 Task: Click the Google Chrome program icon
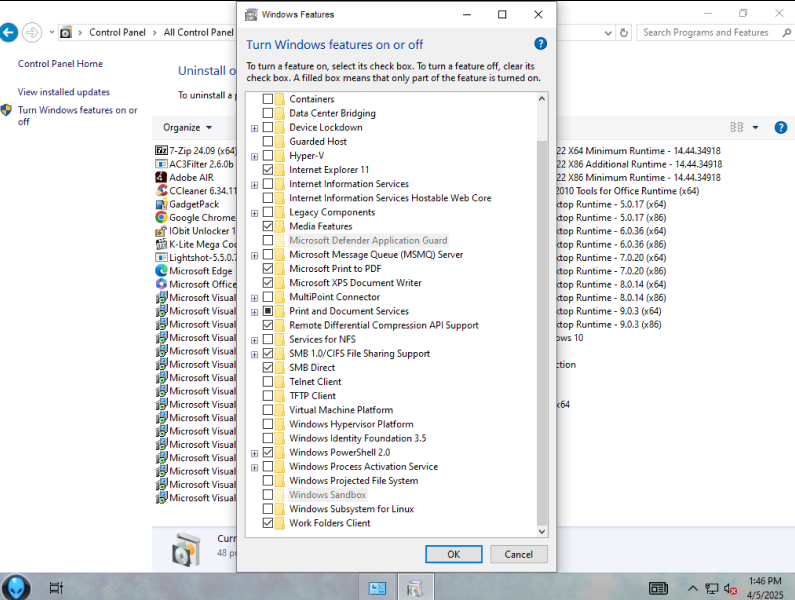[161, 217]
